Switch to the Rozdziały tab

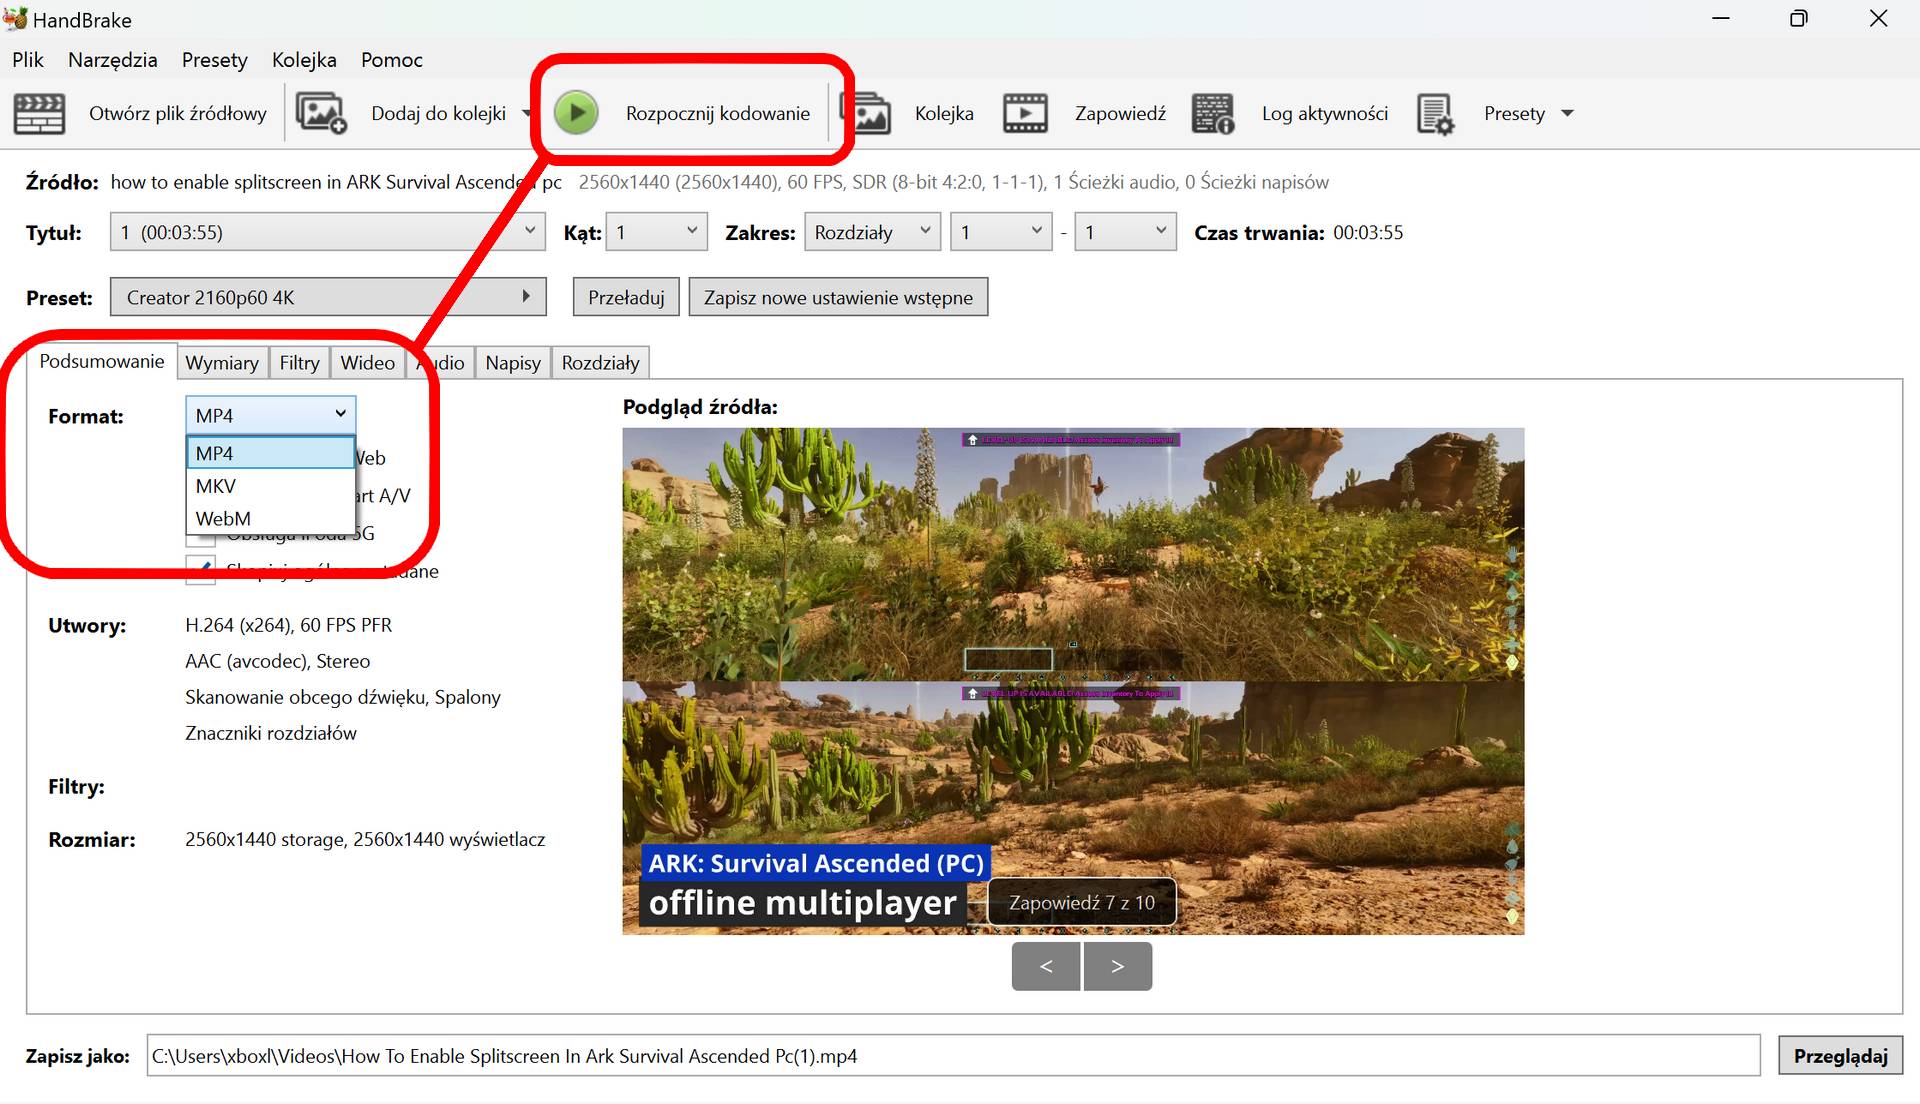[600, 362]
